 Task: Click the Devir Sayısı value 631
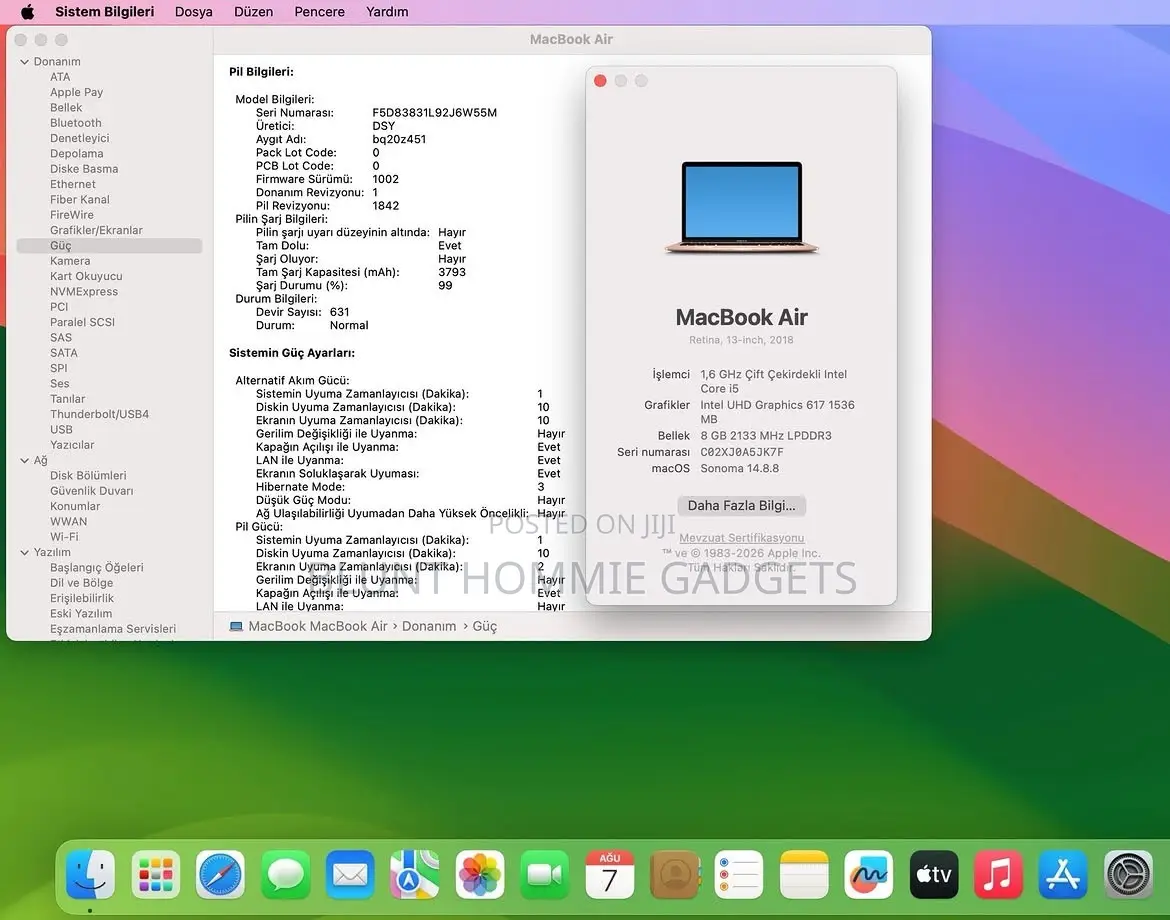pos(340,312)
